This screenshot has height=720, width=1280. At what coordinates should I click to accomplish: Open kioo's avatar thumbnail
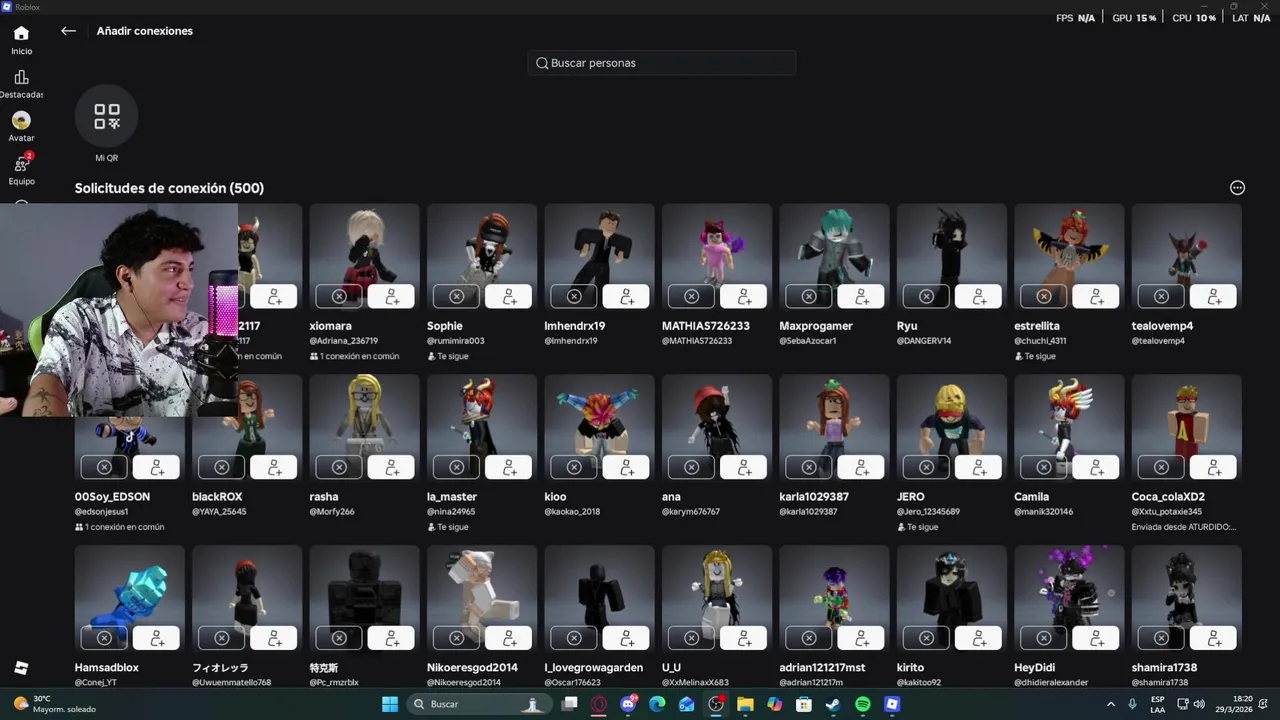(600, 428)
